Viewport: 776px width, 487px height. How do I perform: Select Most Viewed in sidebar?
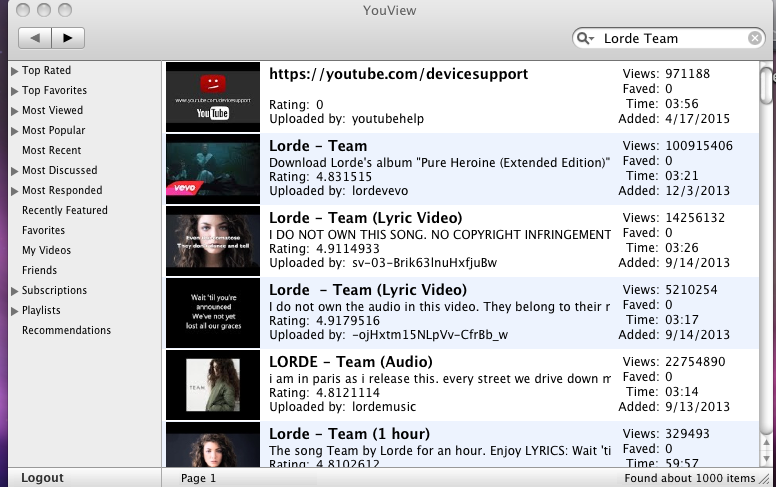(x=52, y=110)
